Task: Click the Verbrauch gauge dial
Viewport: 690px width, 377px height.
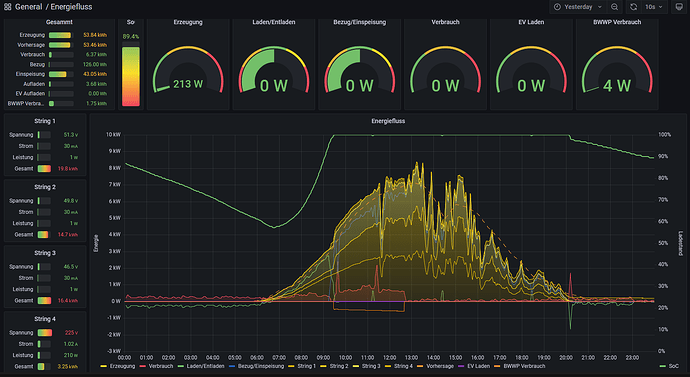Action: tap(445, 70)
